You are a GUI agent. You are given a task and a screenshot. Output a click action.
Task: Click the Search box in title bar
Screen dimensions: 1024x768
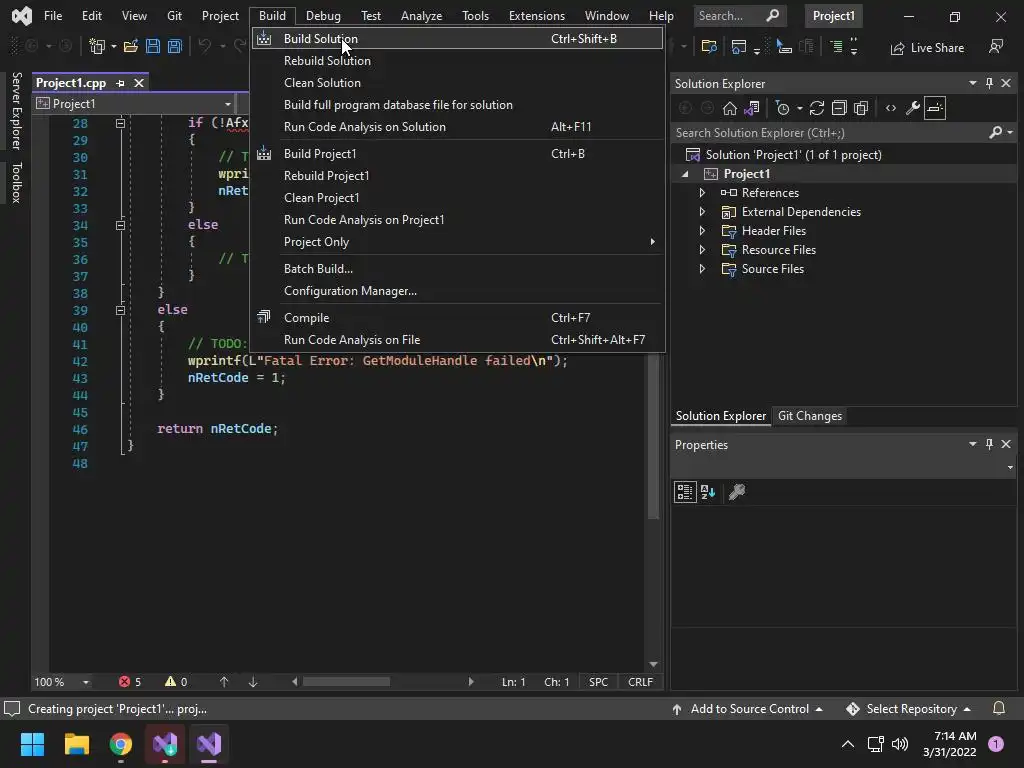(x=738, y=16)
